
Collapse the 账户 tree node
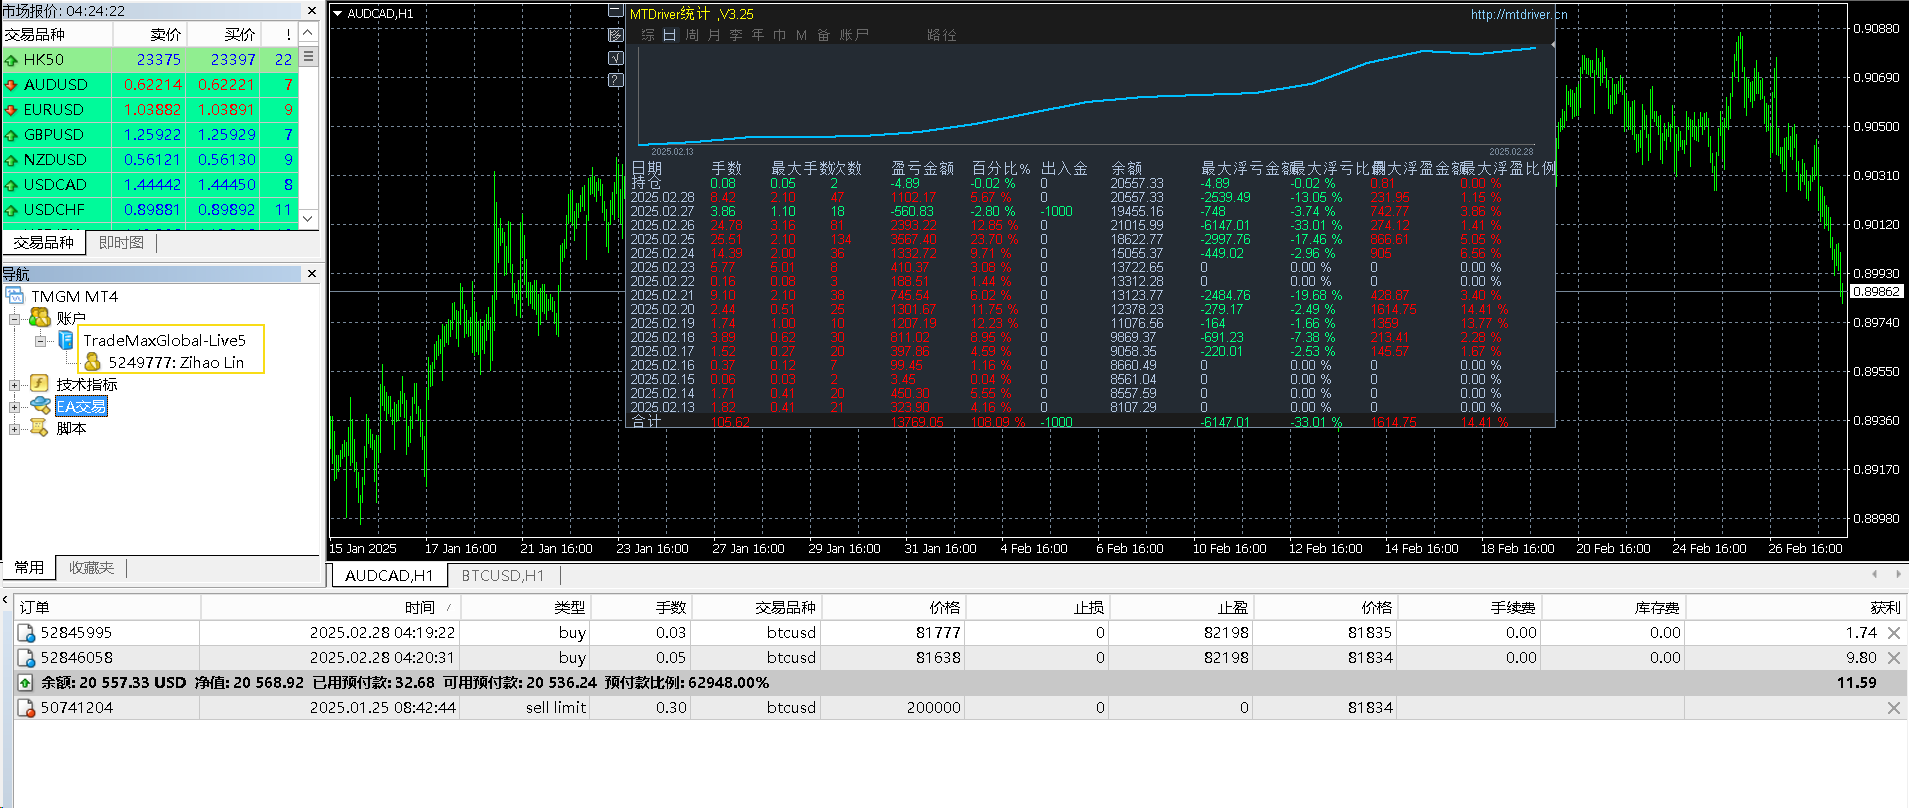point(15,319)
